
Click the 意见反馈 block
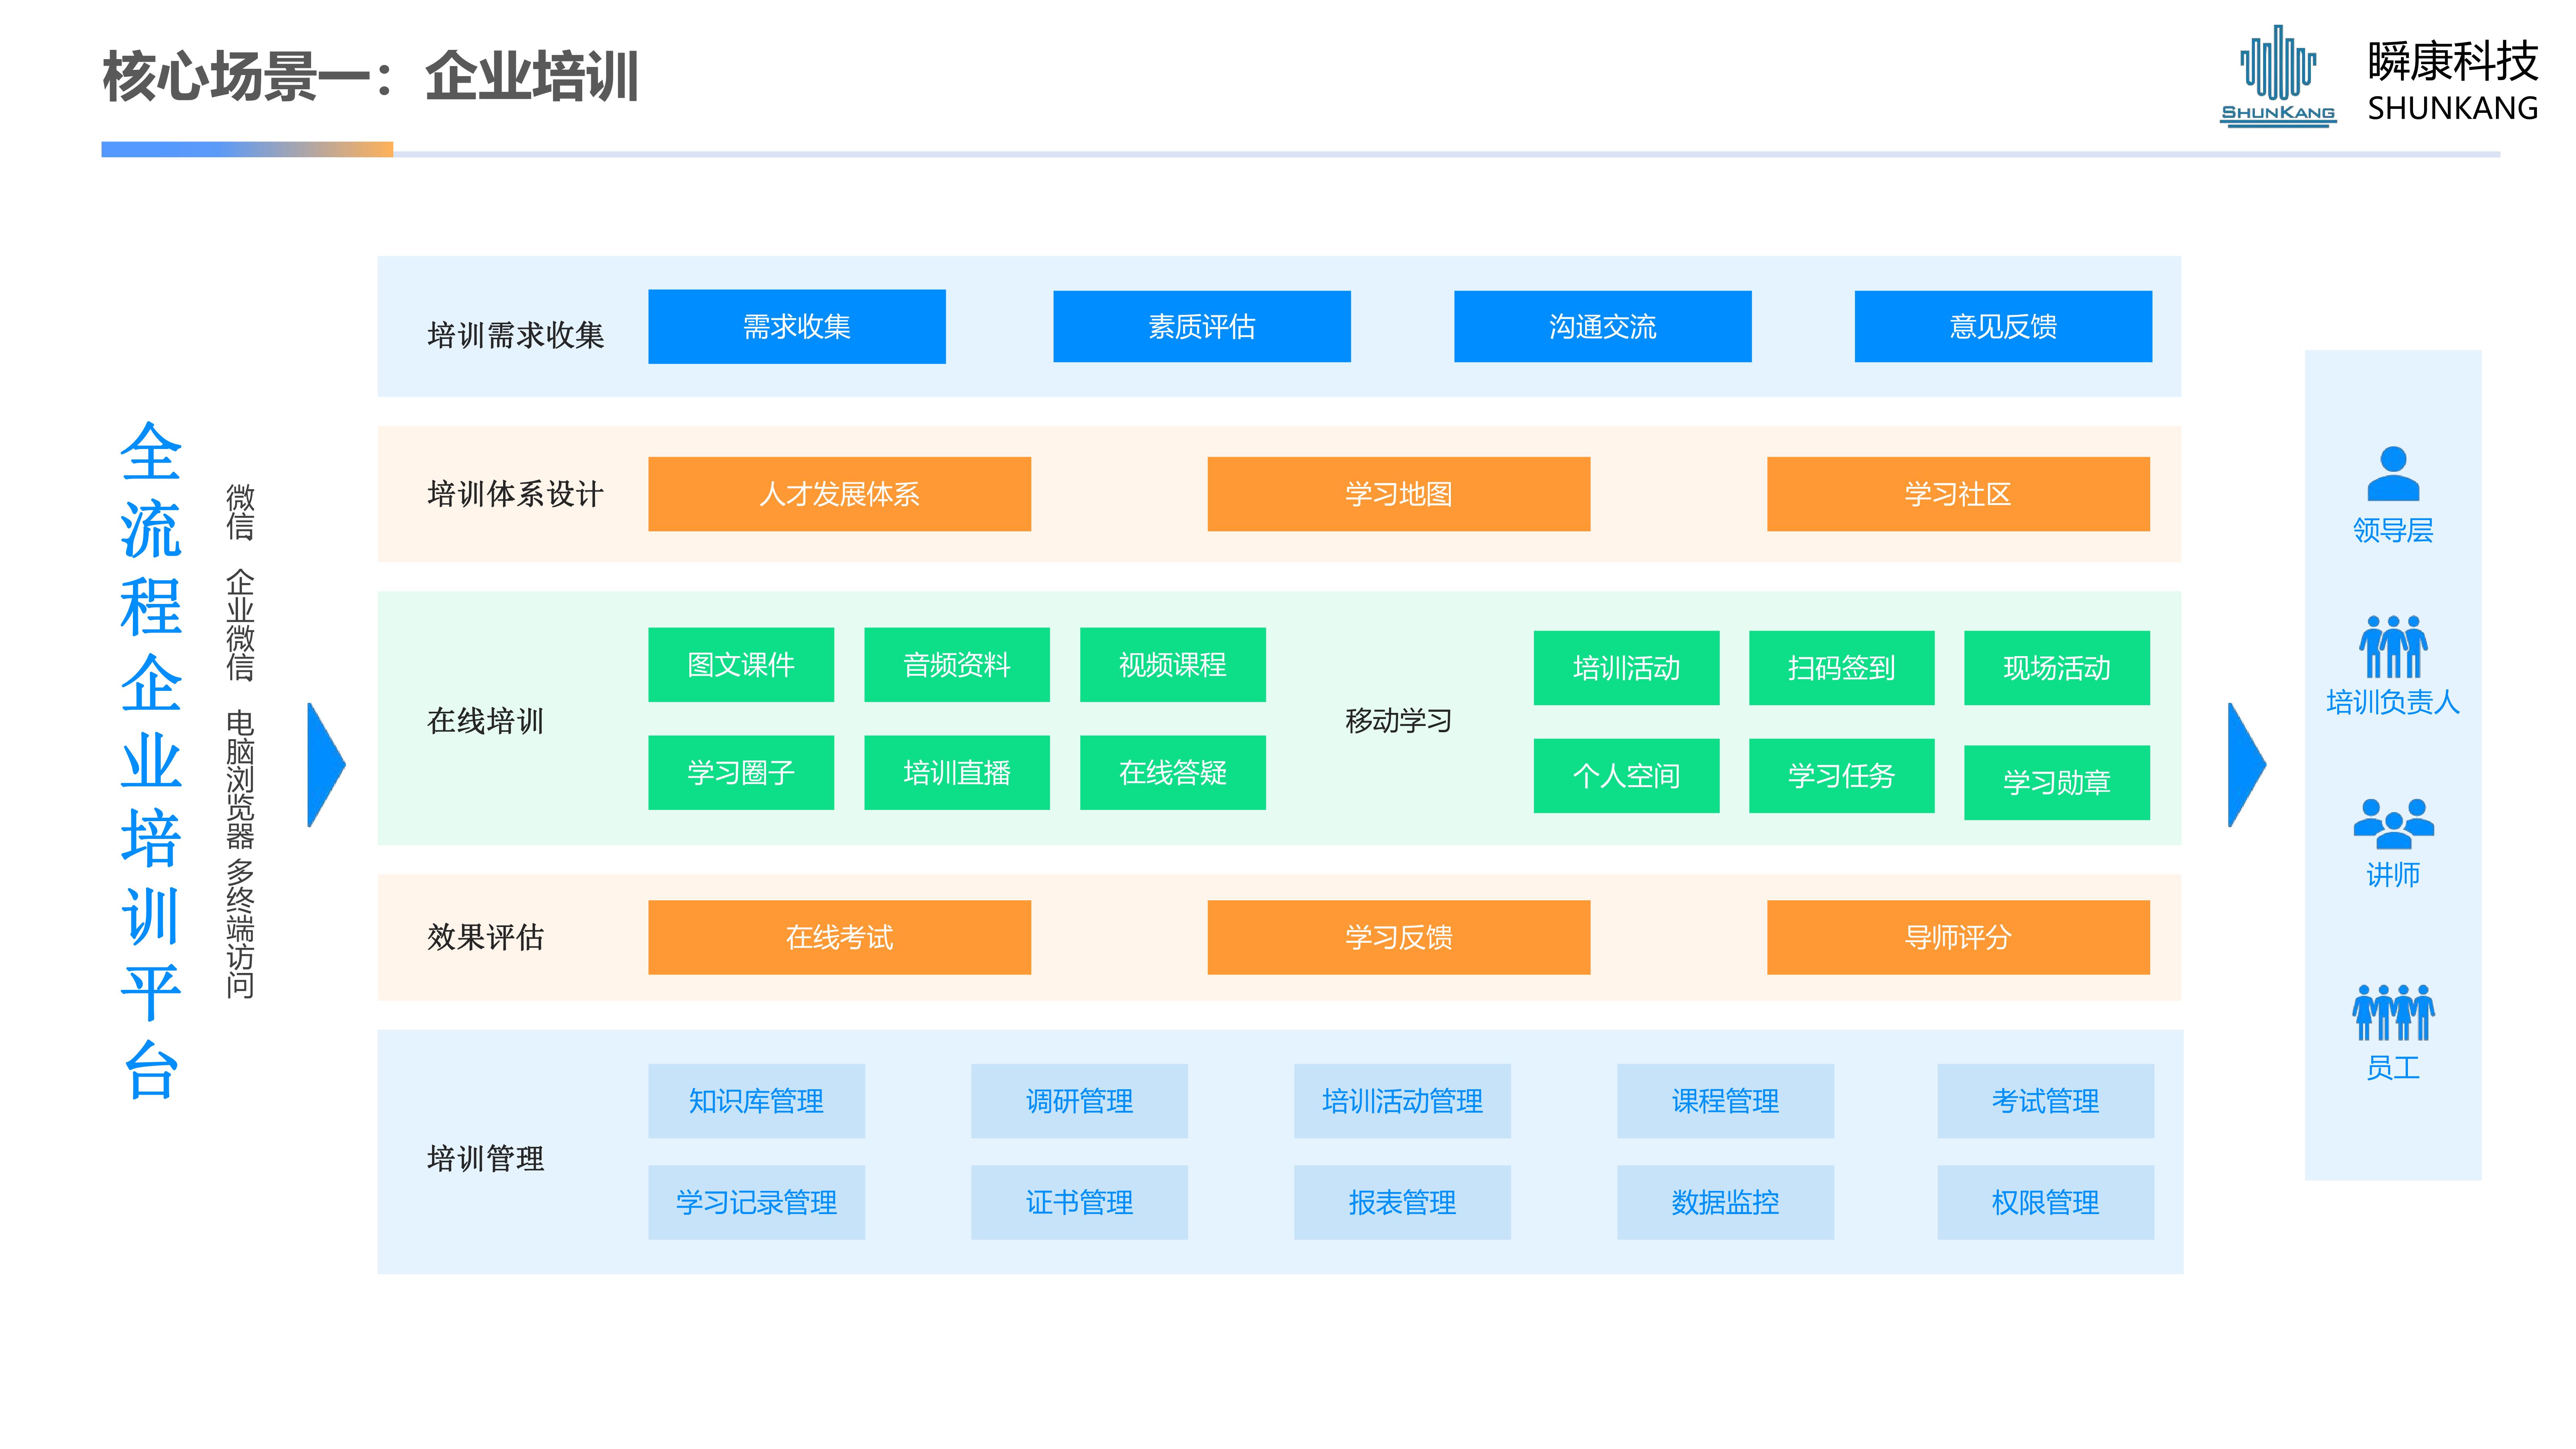2003,327
